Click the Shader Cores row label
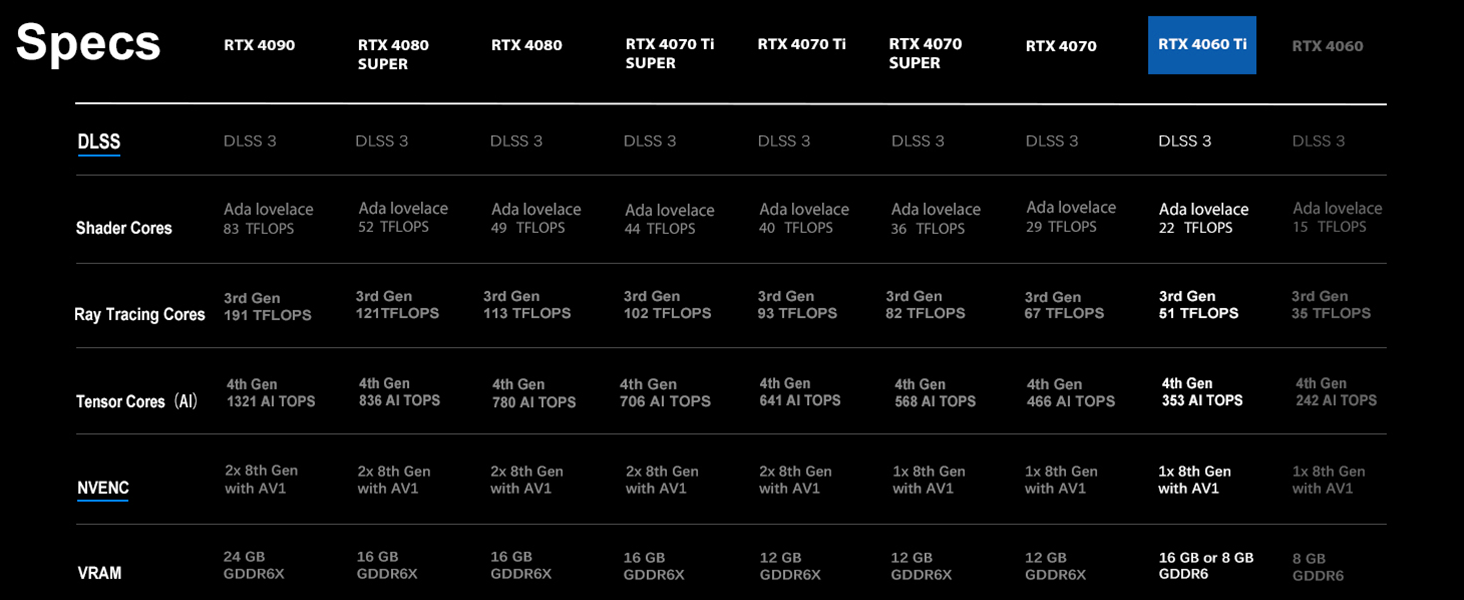1464x600 pixels. click(x=124, y=228)
